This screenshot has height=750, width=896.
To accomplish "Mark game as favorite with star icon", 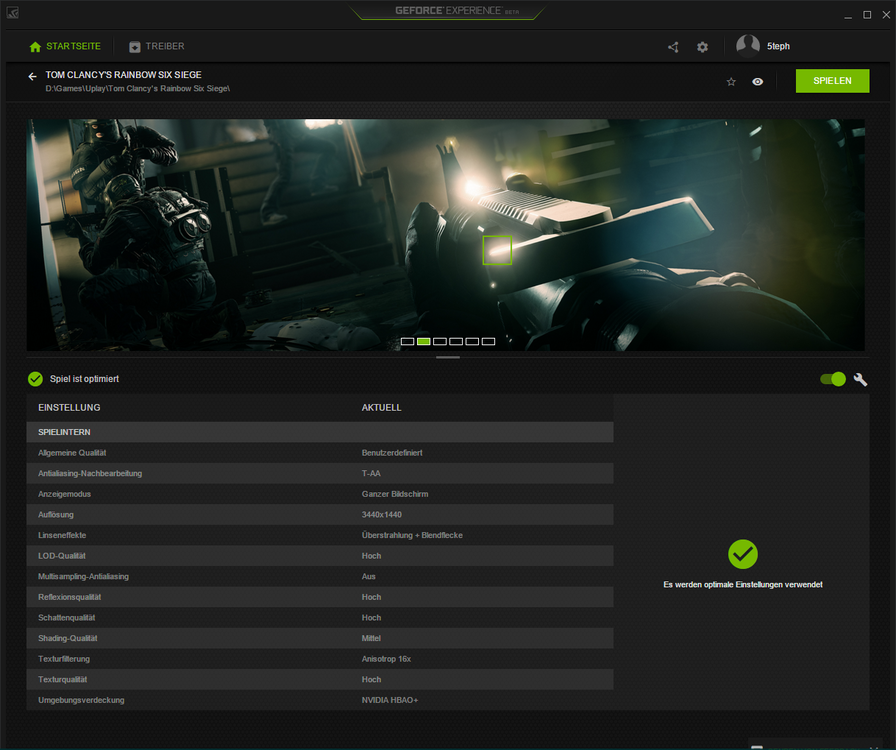I will [731, 82].
